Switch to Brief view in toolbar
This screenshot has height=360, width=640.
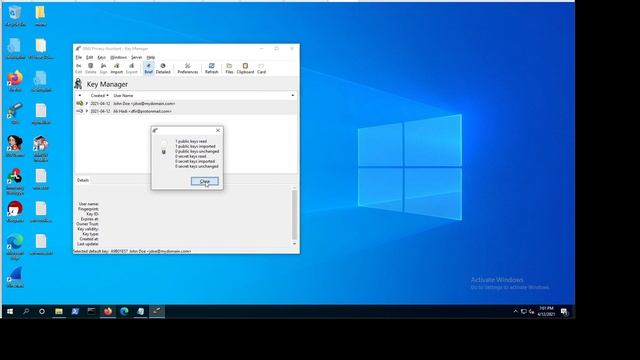point(148,68)
